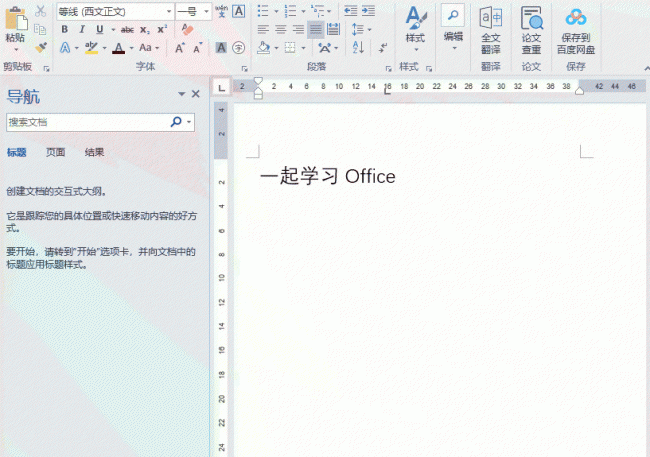Toggle Subscript formatting
The image size is (650, 457).
click(x=145, y=30)
